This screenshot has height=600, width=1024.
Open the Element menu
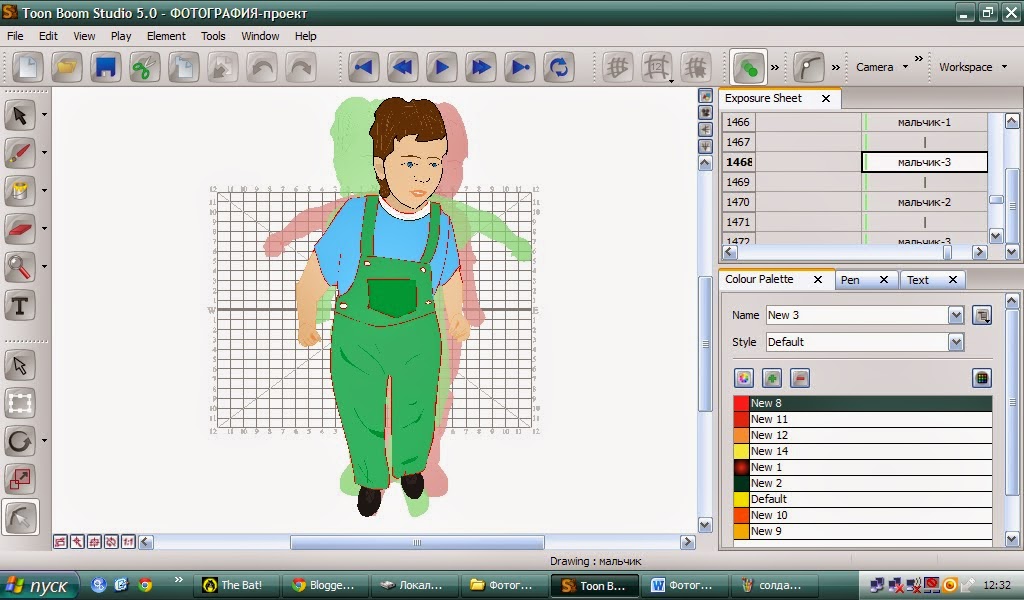click(x=166, y=36)
